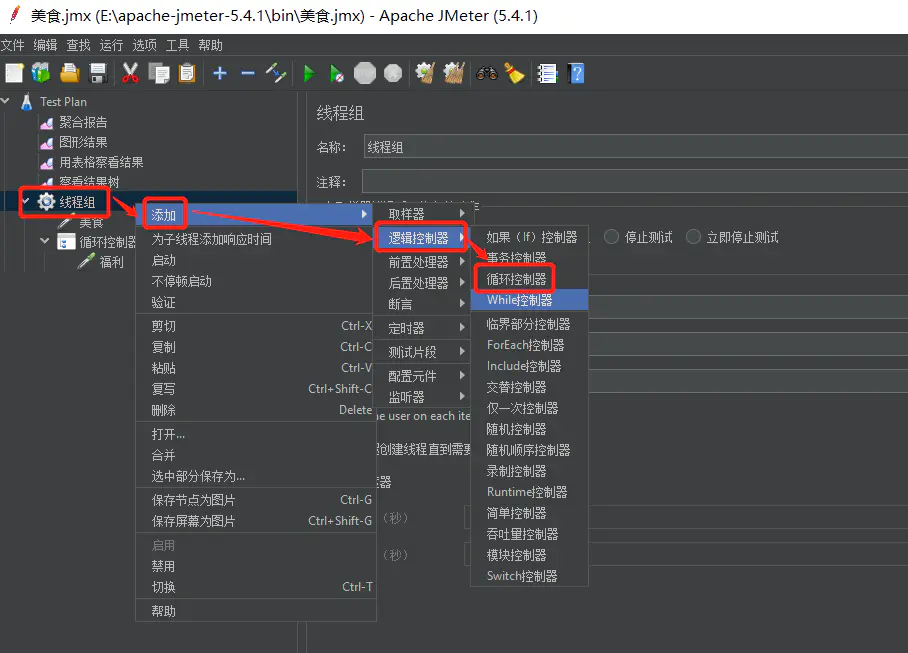908x653 pixels.
Task: Choose 逻辑控制器 in the add submenu
Action: pos(424,237)
